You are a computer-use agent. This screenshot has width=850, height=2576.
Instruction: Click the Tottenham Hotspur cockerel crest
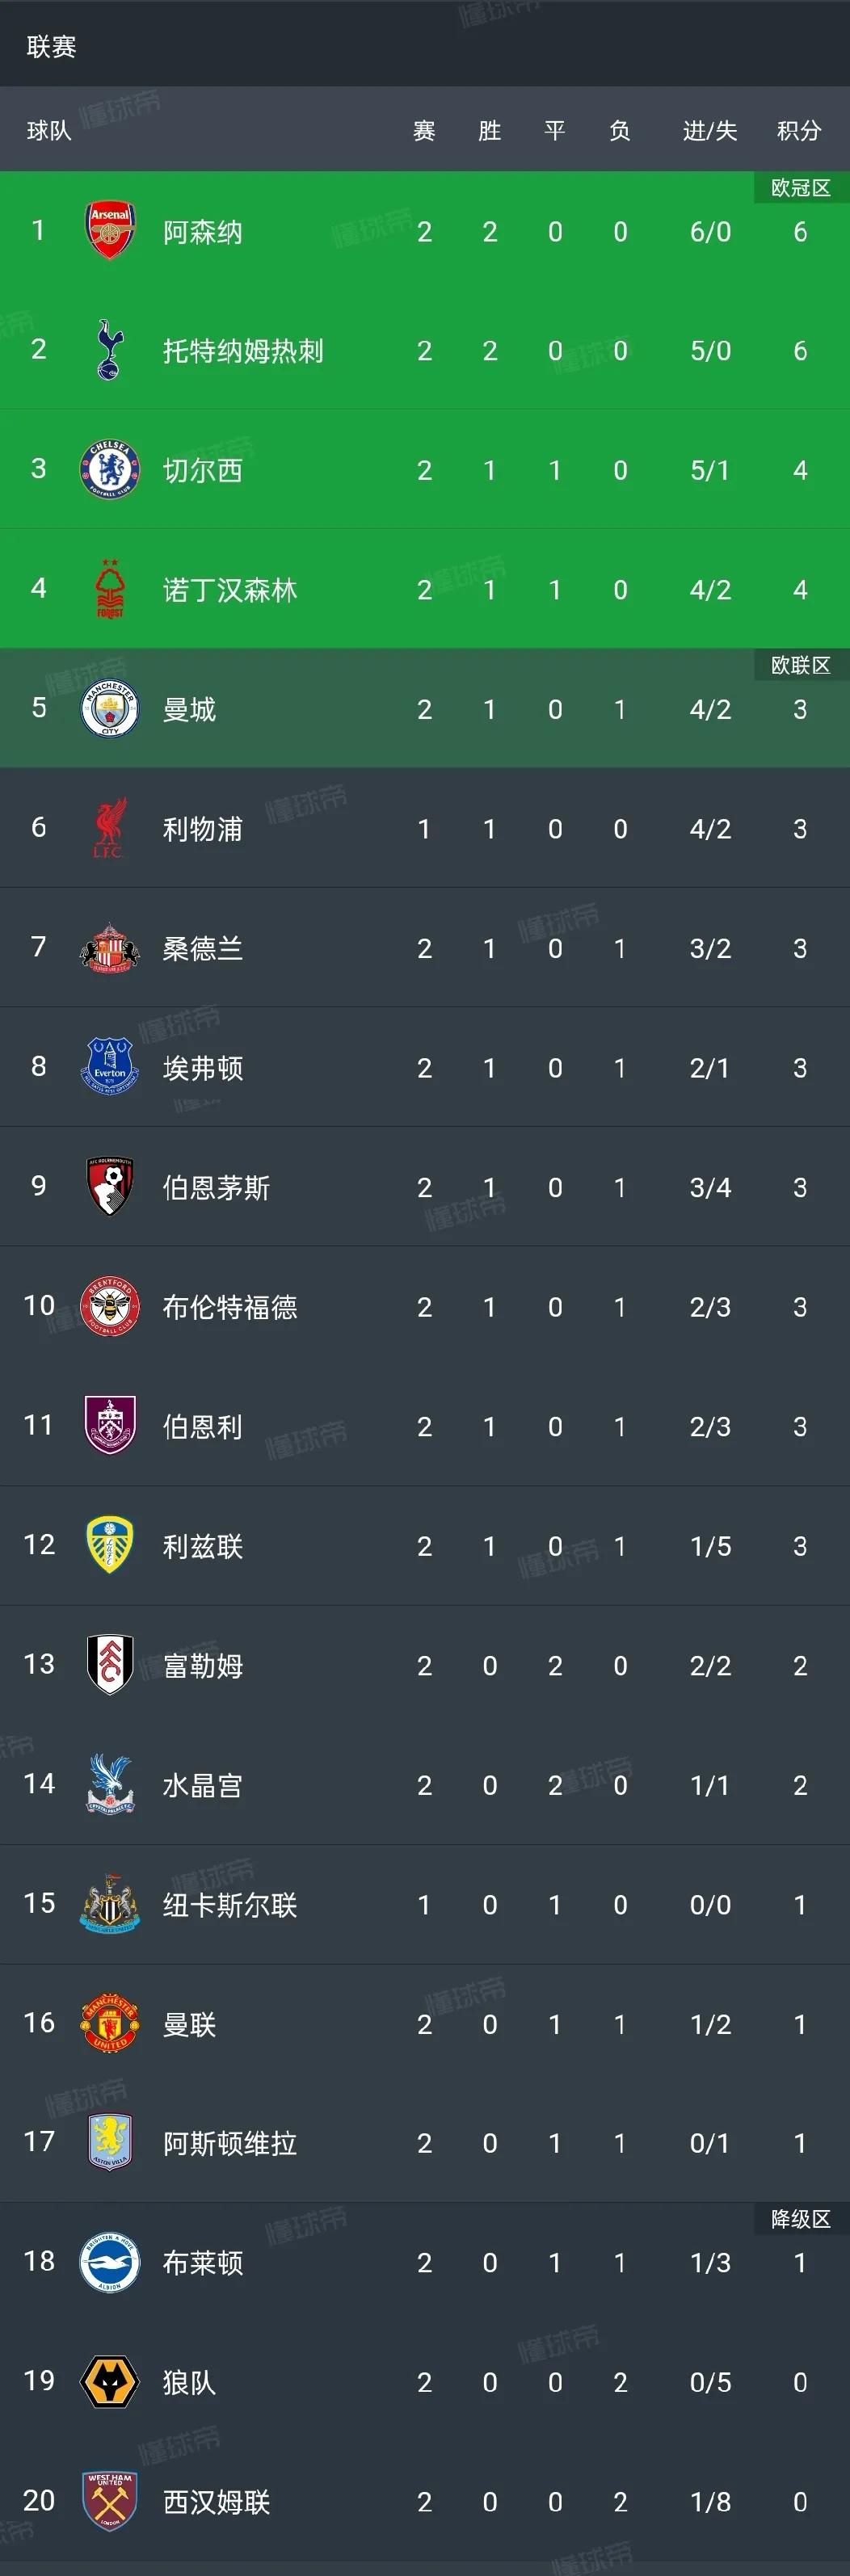110,350
